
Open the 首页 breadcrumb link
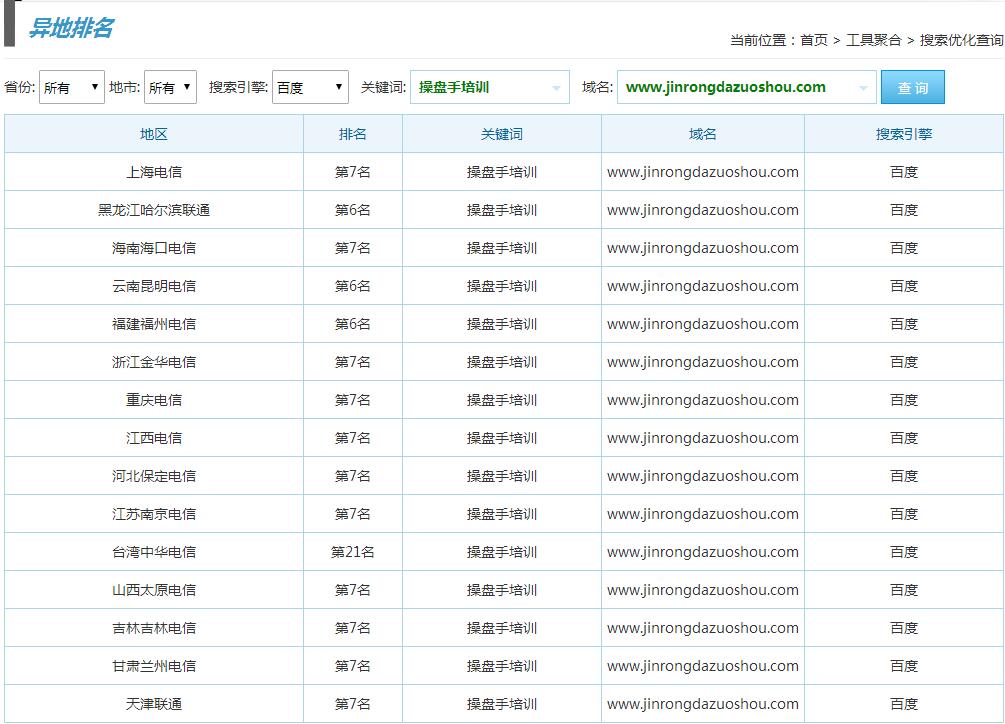pyautogui.click(x=814, y=40)
